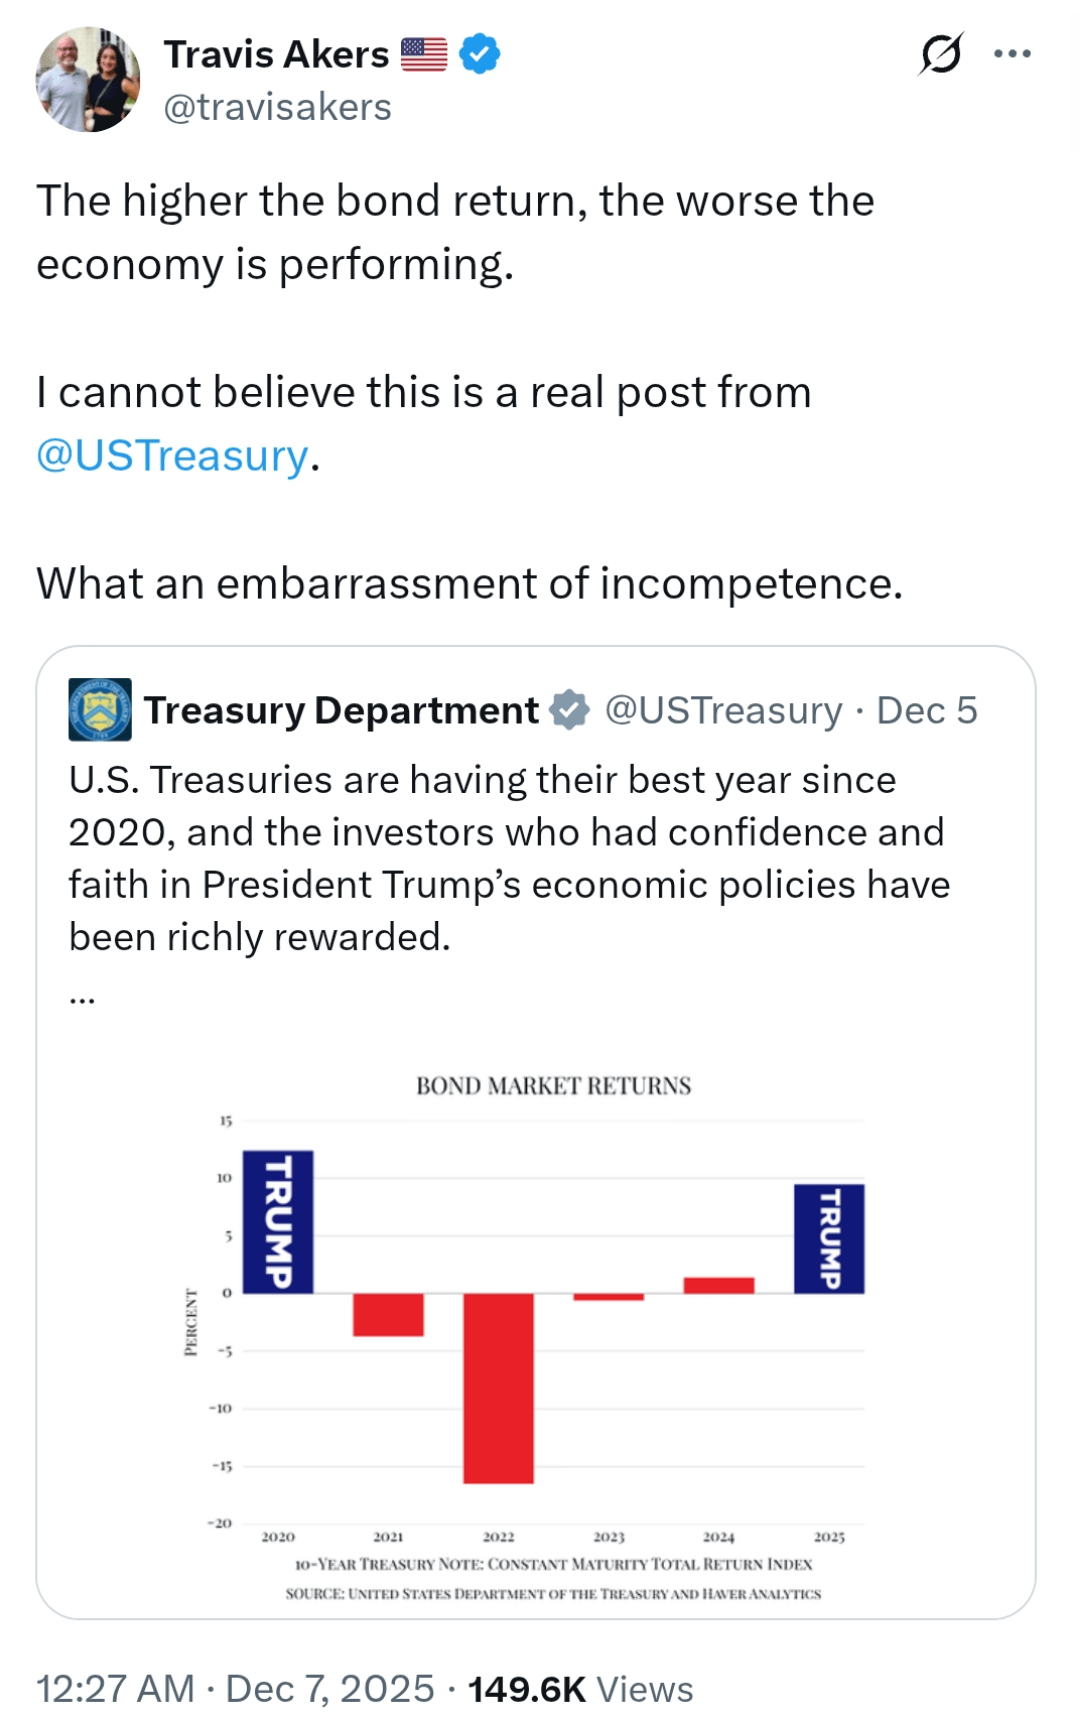Click the gray verified badge on Treasury Department
Screen dimensions: 1080x1722
(570, 710)
